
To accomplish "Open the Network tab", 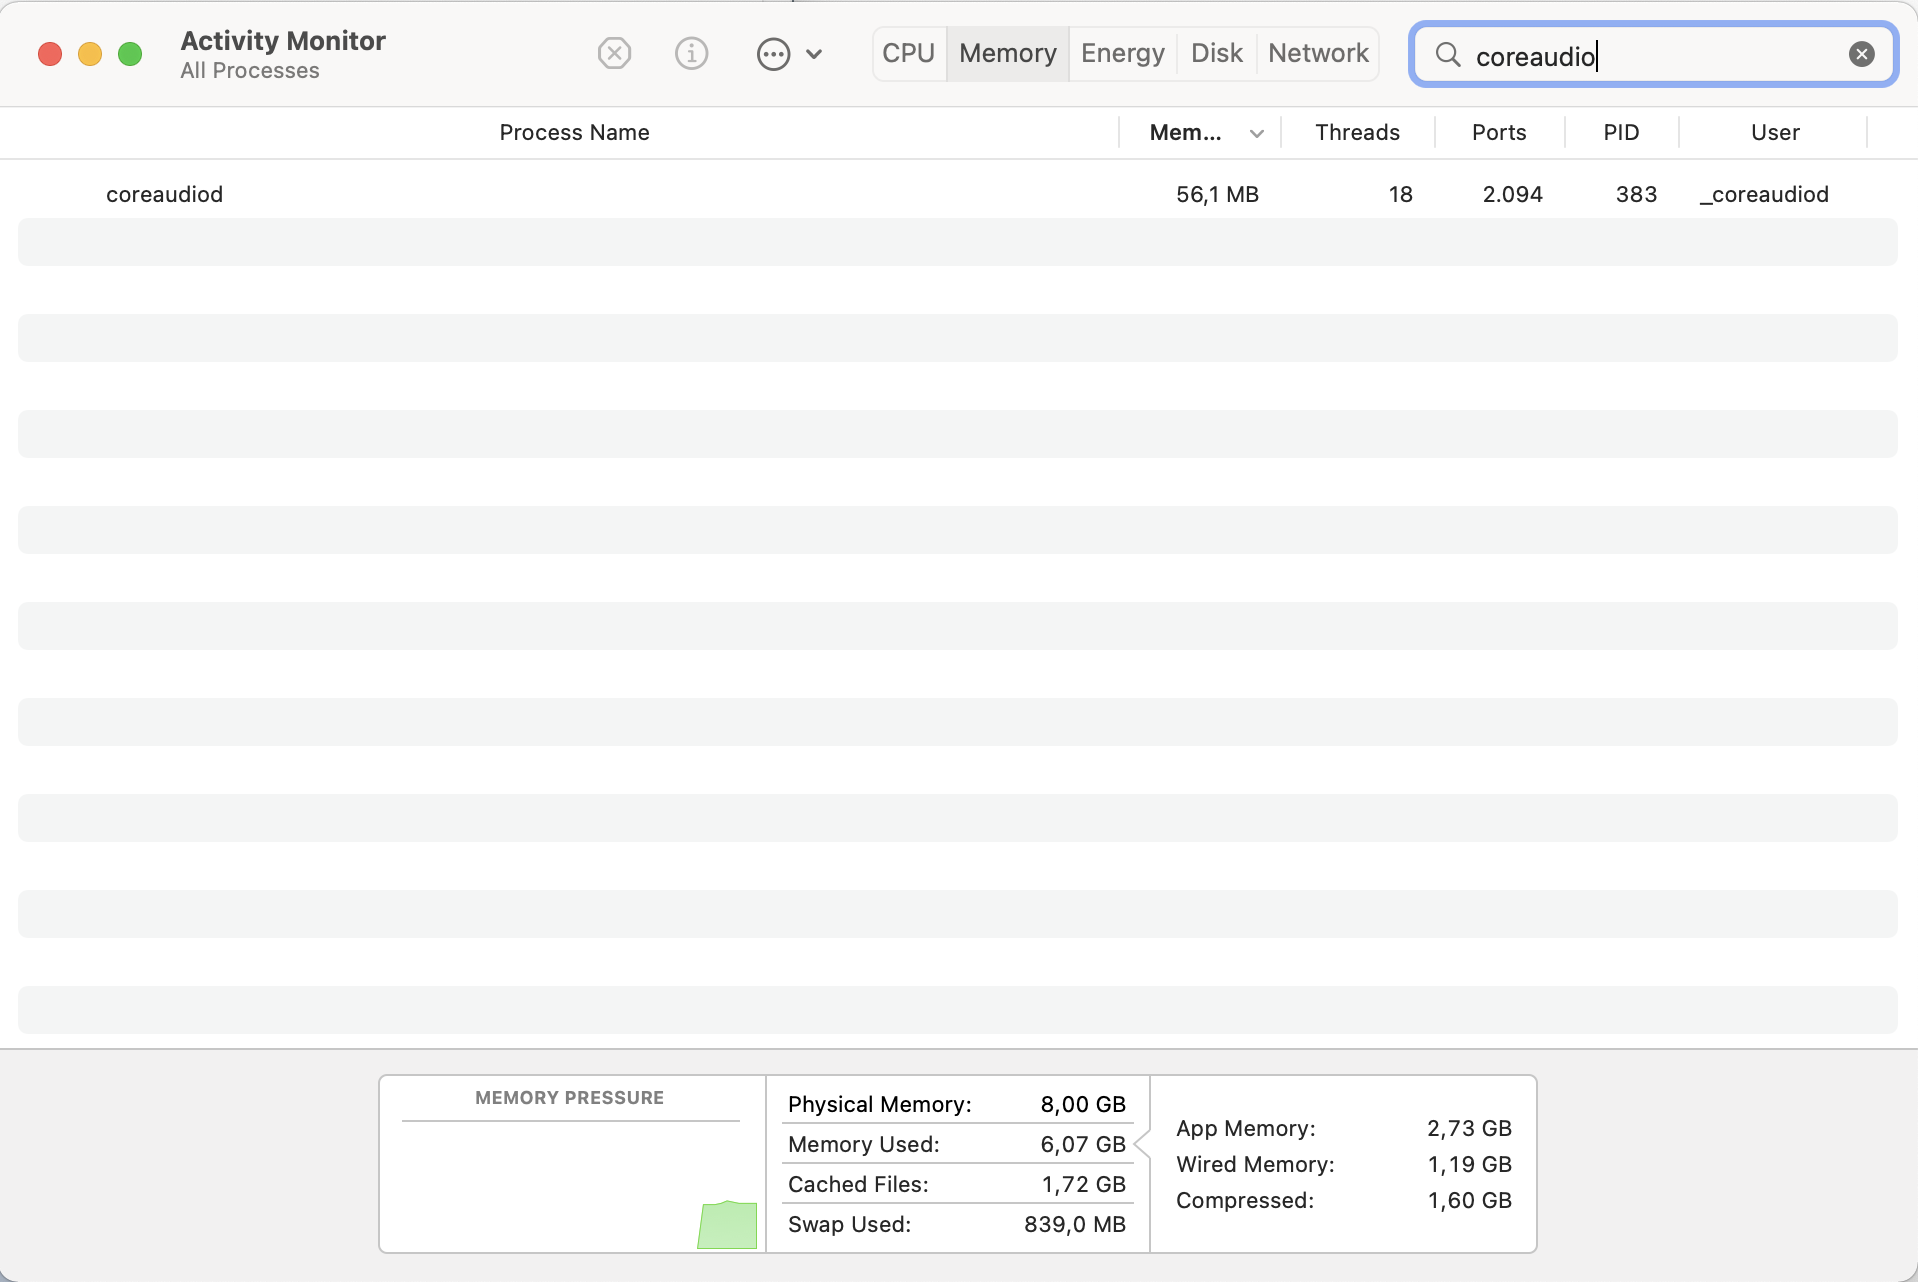I will pyautogui.click(x=1318, y=53).
